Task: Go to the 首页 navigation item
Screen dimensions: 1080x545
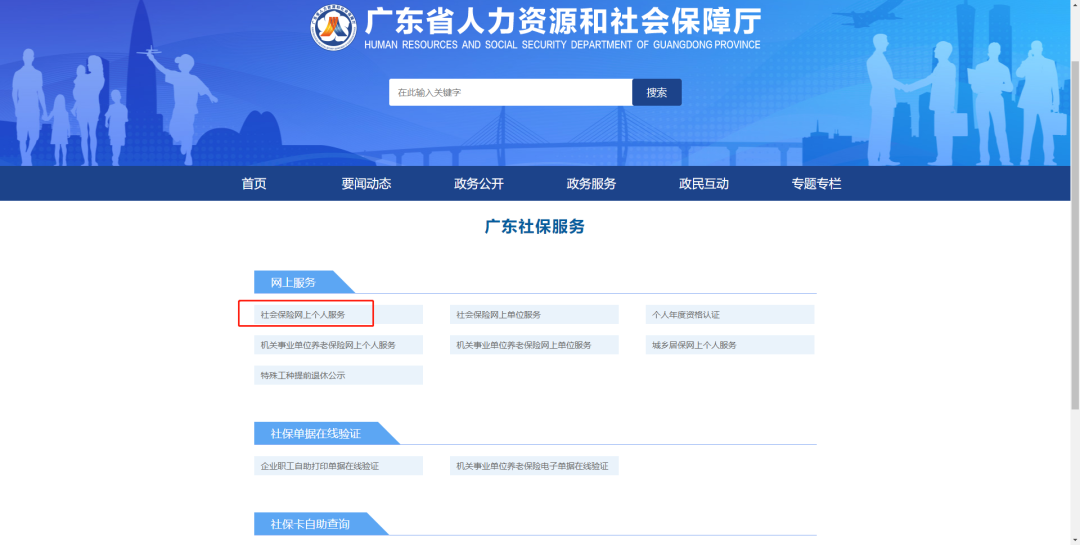Action: (x=254, y=184)
